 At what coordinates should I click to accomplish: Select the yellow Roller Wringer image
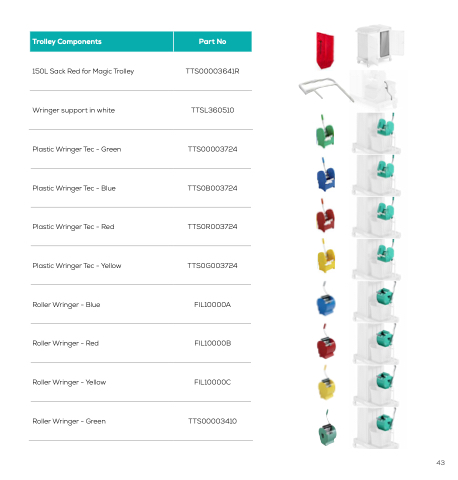[326, 382]
